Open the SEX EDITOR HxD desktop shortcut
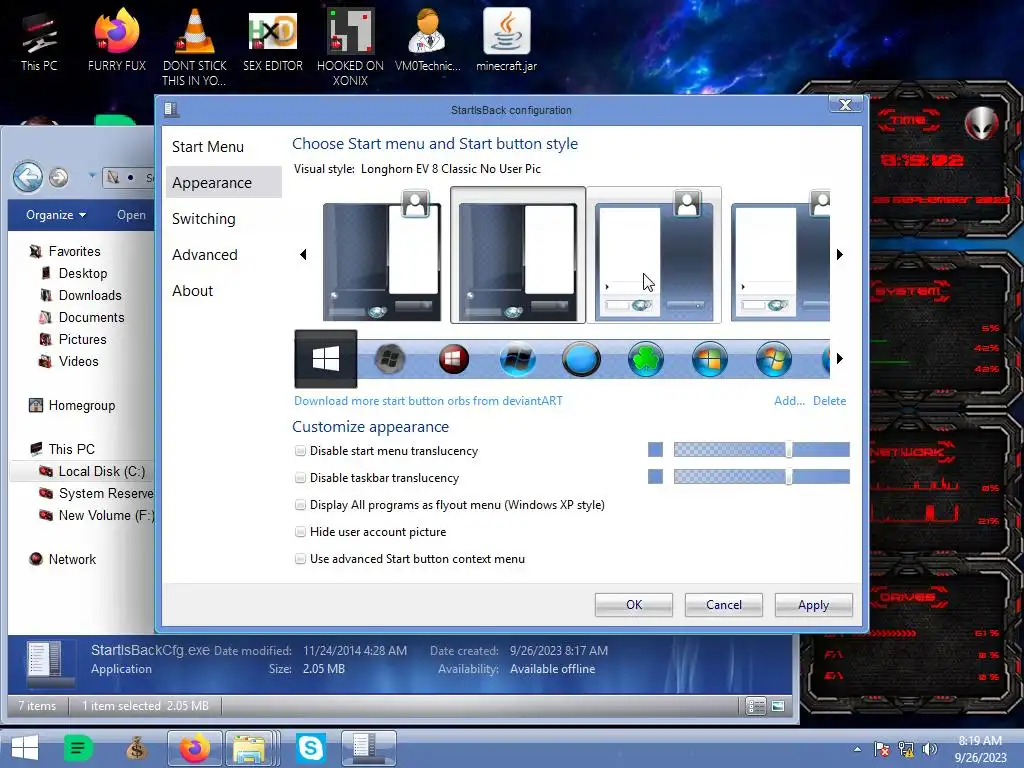Screen dimensions: 1024x768 273,40
